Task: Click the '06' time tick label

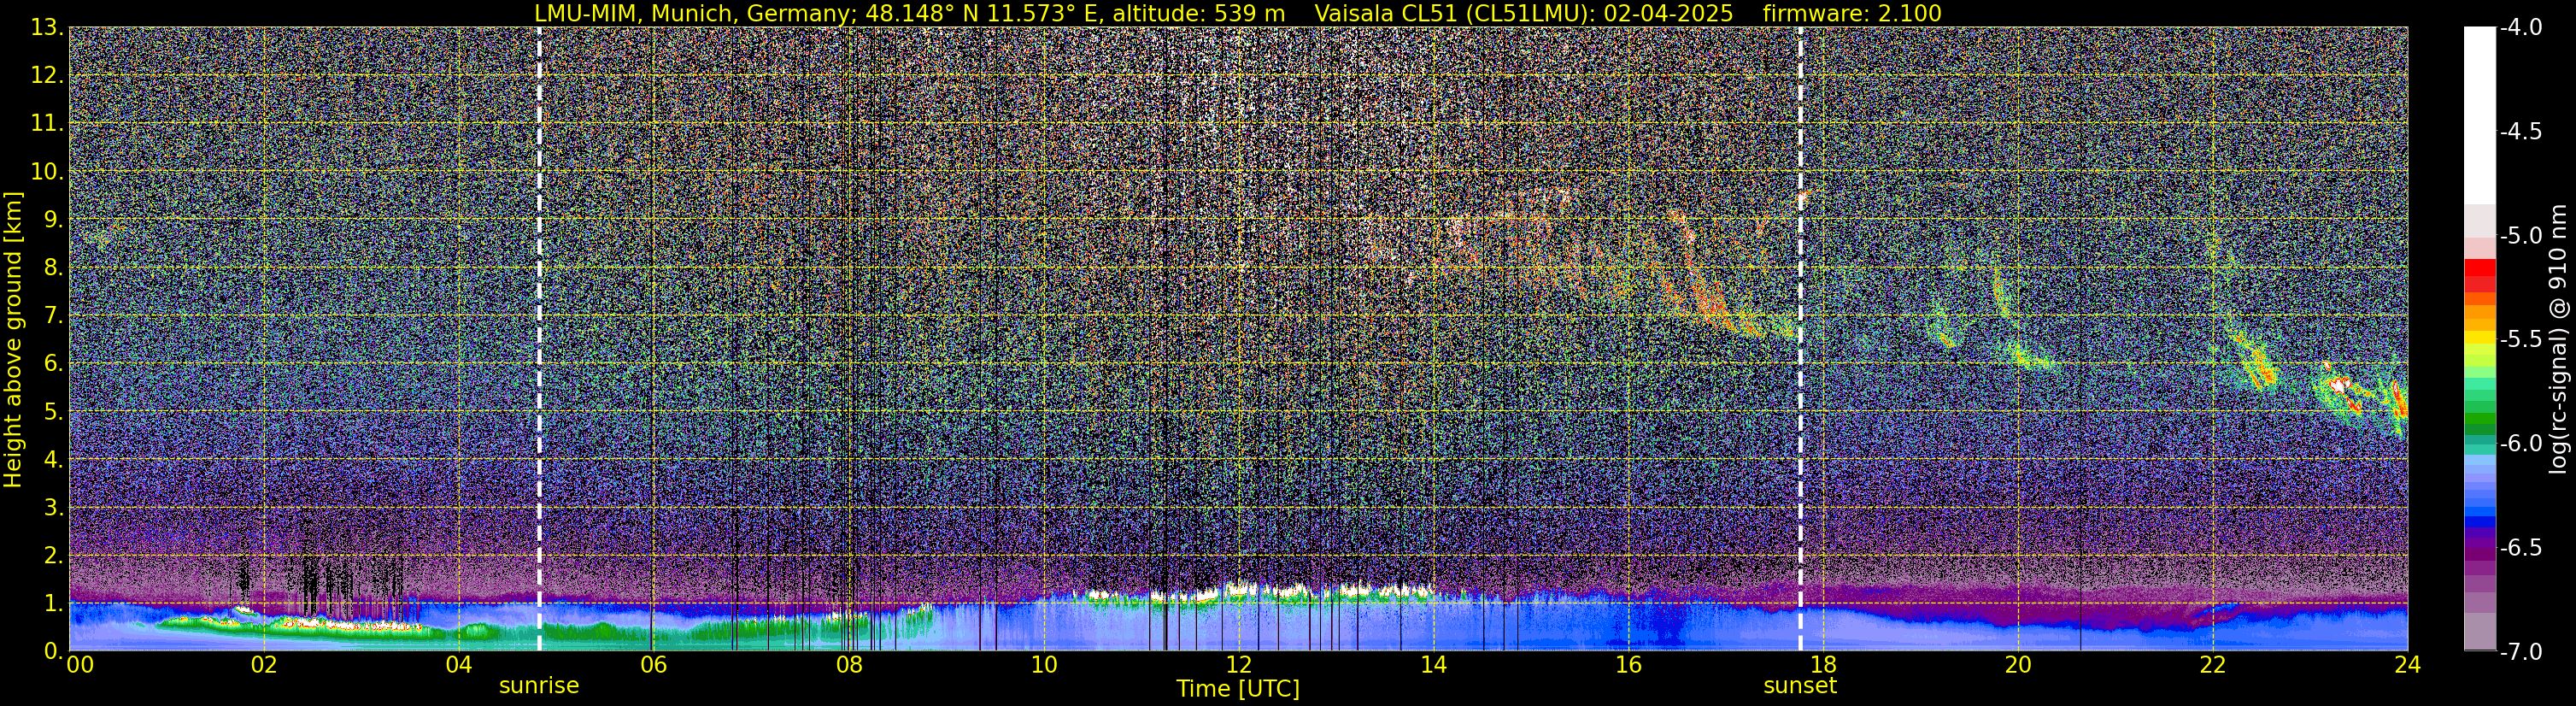Action: pos(653,666)
